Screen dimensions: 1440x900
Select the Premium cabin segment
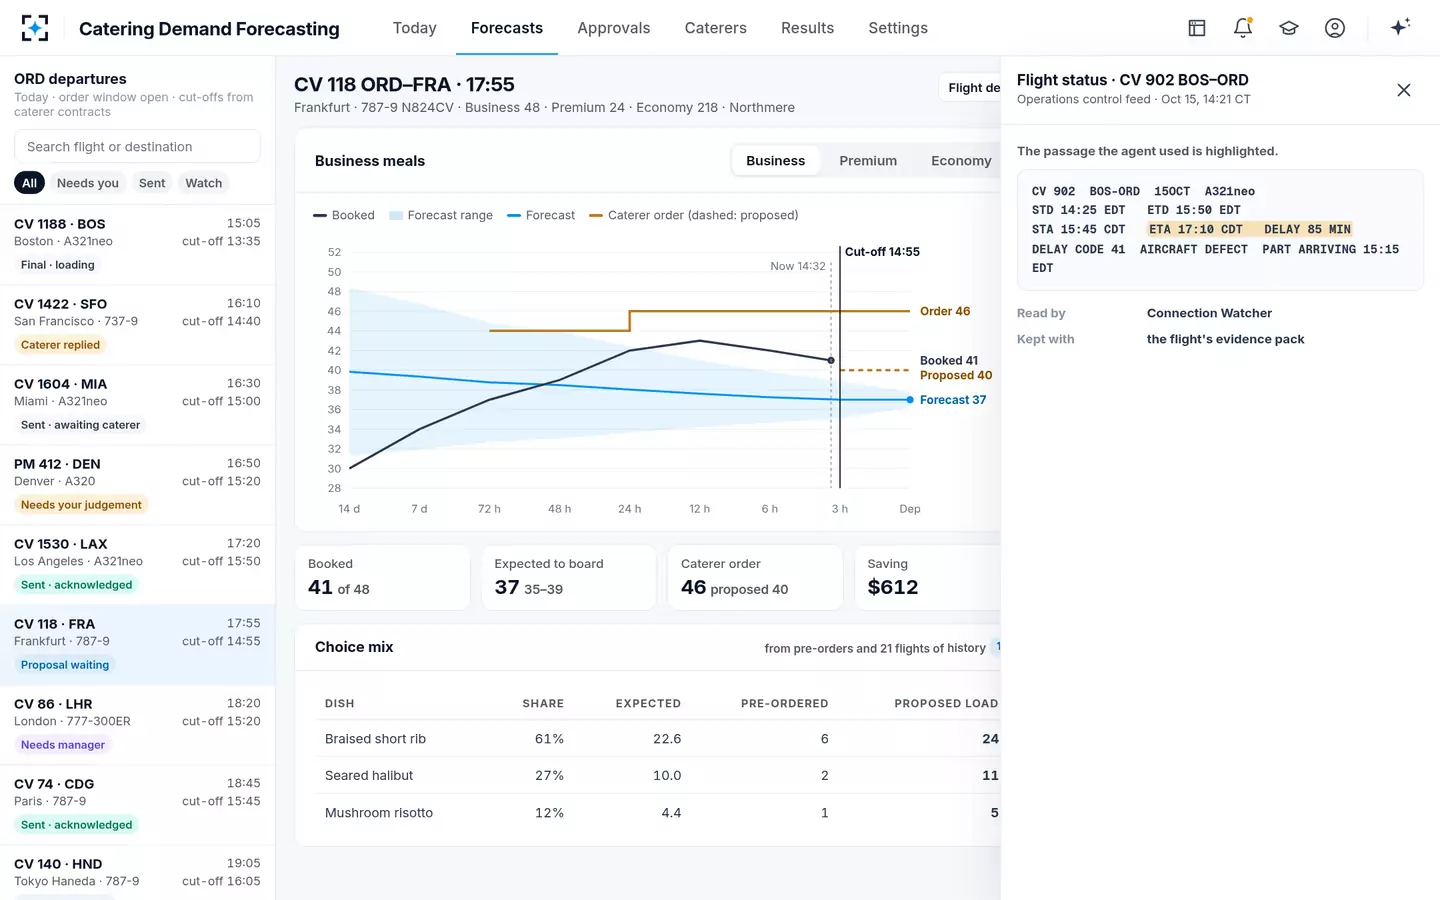pos(868,161)
